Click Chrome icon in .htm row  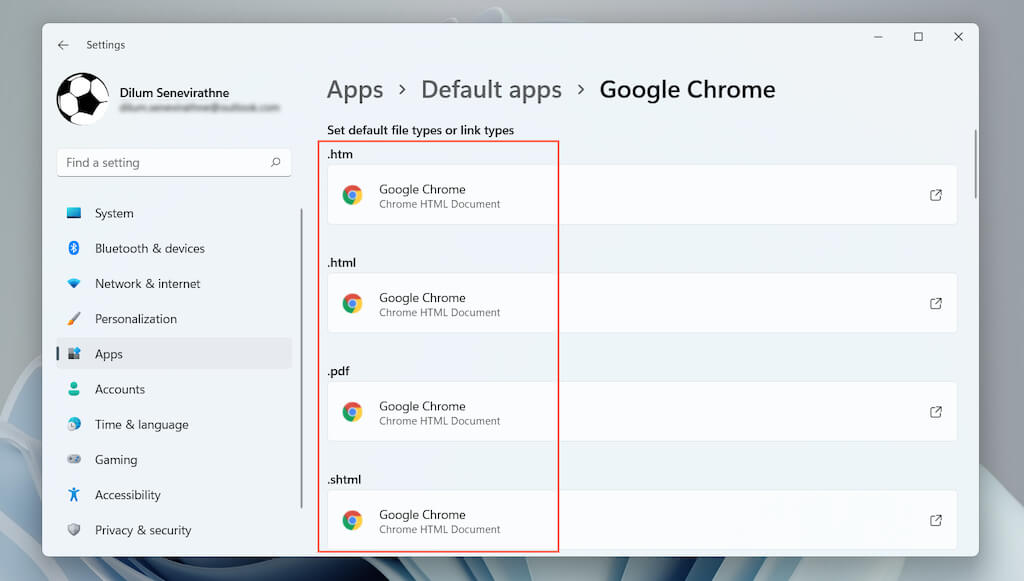(x=352, y=195)
